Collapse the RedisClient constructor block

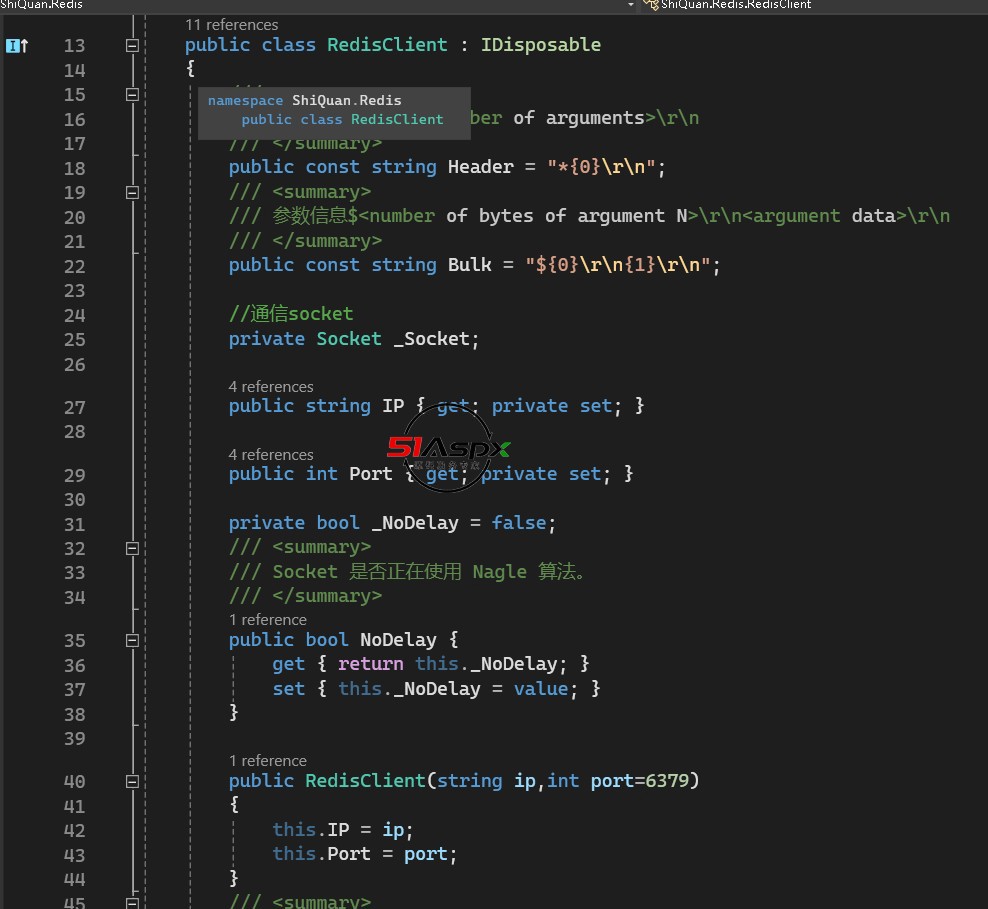[x=131, y=781]
